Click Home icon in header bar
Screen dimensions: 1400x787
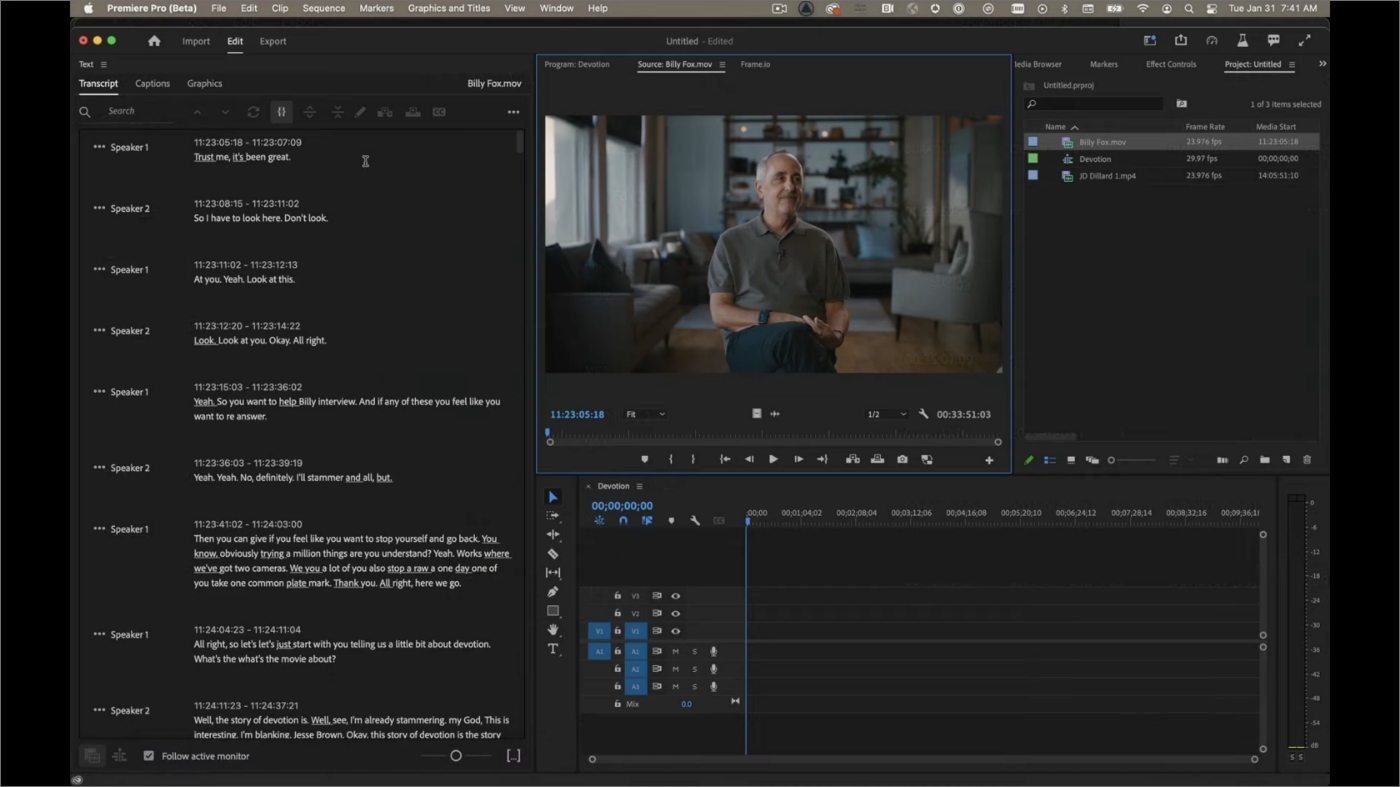click(154, 41)
